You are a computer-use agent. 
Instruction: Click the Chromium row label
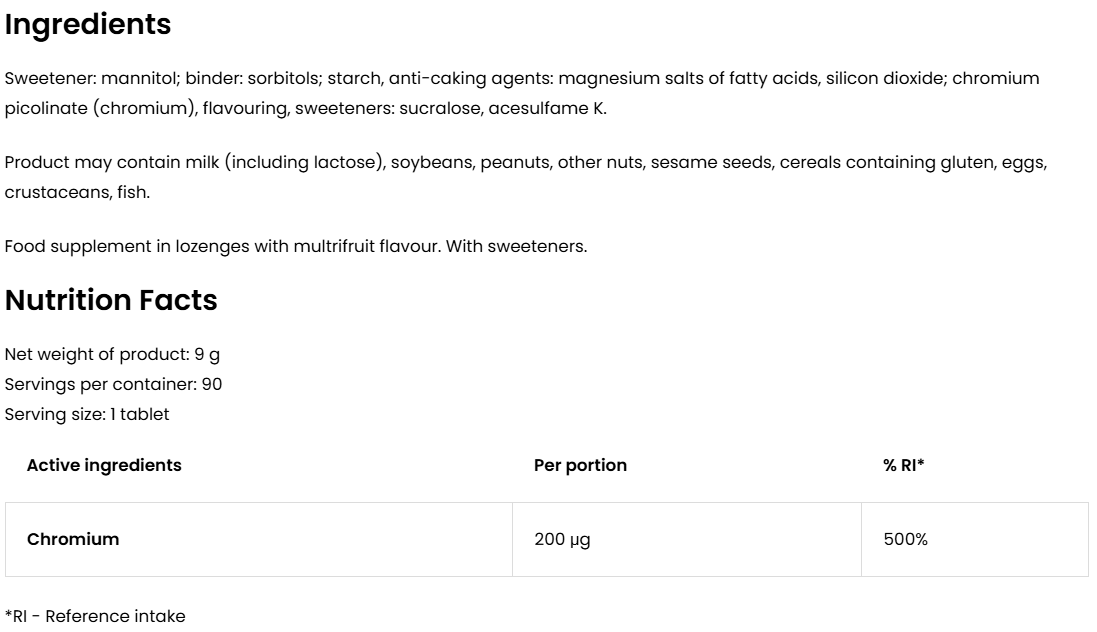(x=73, y=539)
